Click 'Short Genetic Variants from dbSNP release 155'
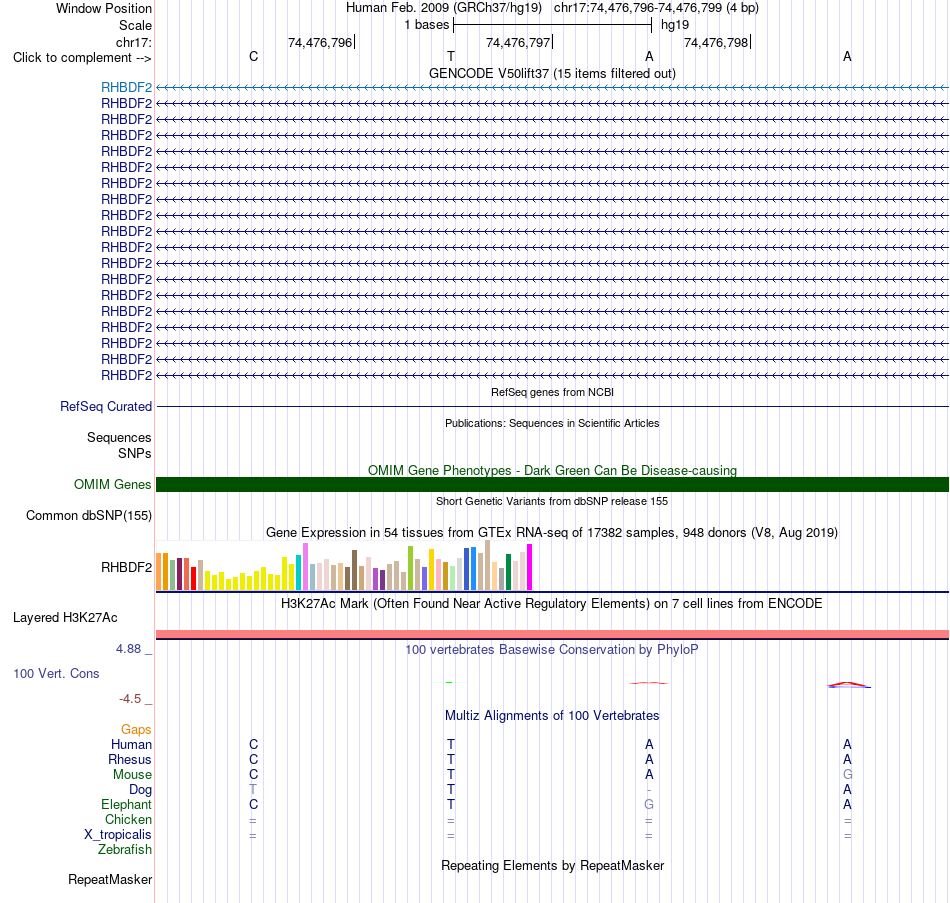 (x=552, y=501)
